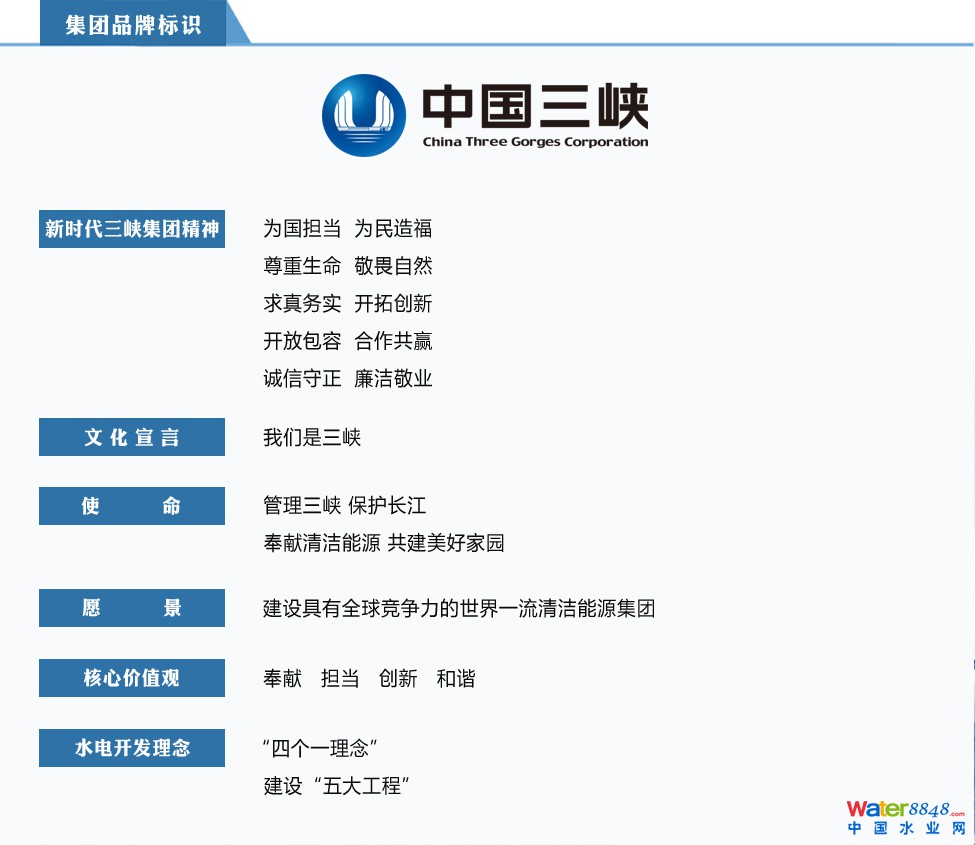Click the China Three Gorges round logo icon

364,115
